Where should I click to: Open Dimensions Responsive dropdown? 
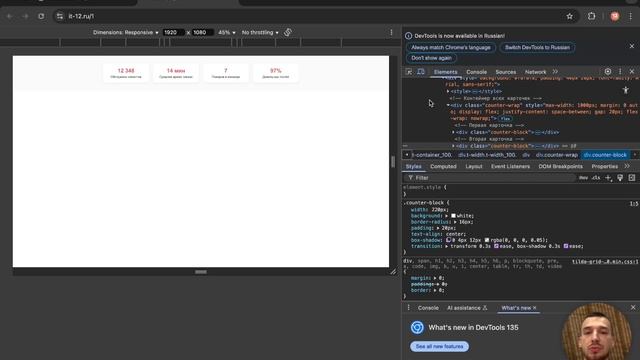point(125,32)
